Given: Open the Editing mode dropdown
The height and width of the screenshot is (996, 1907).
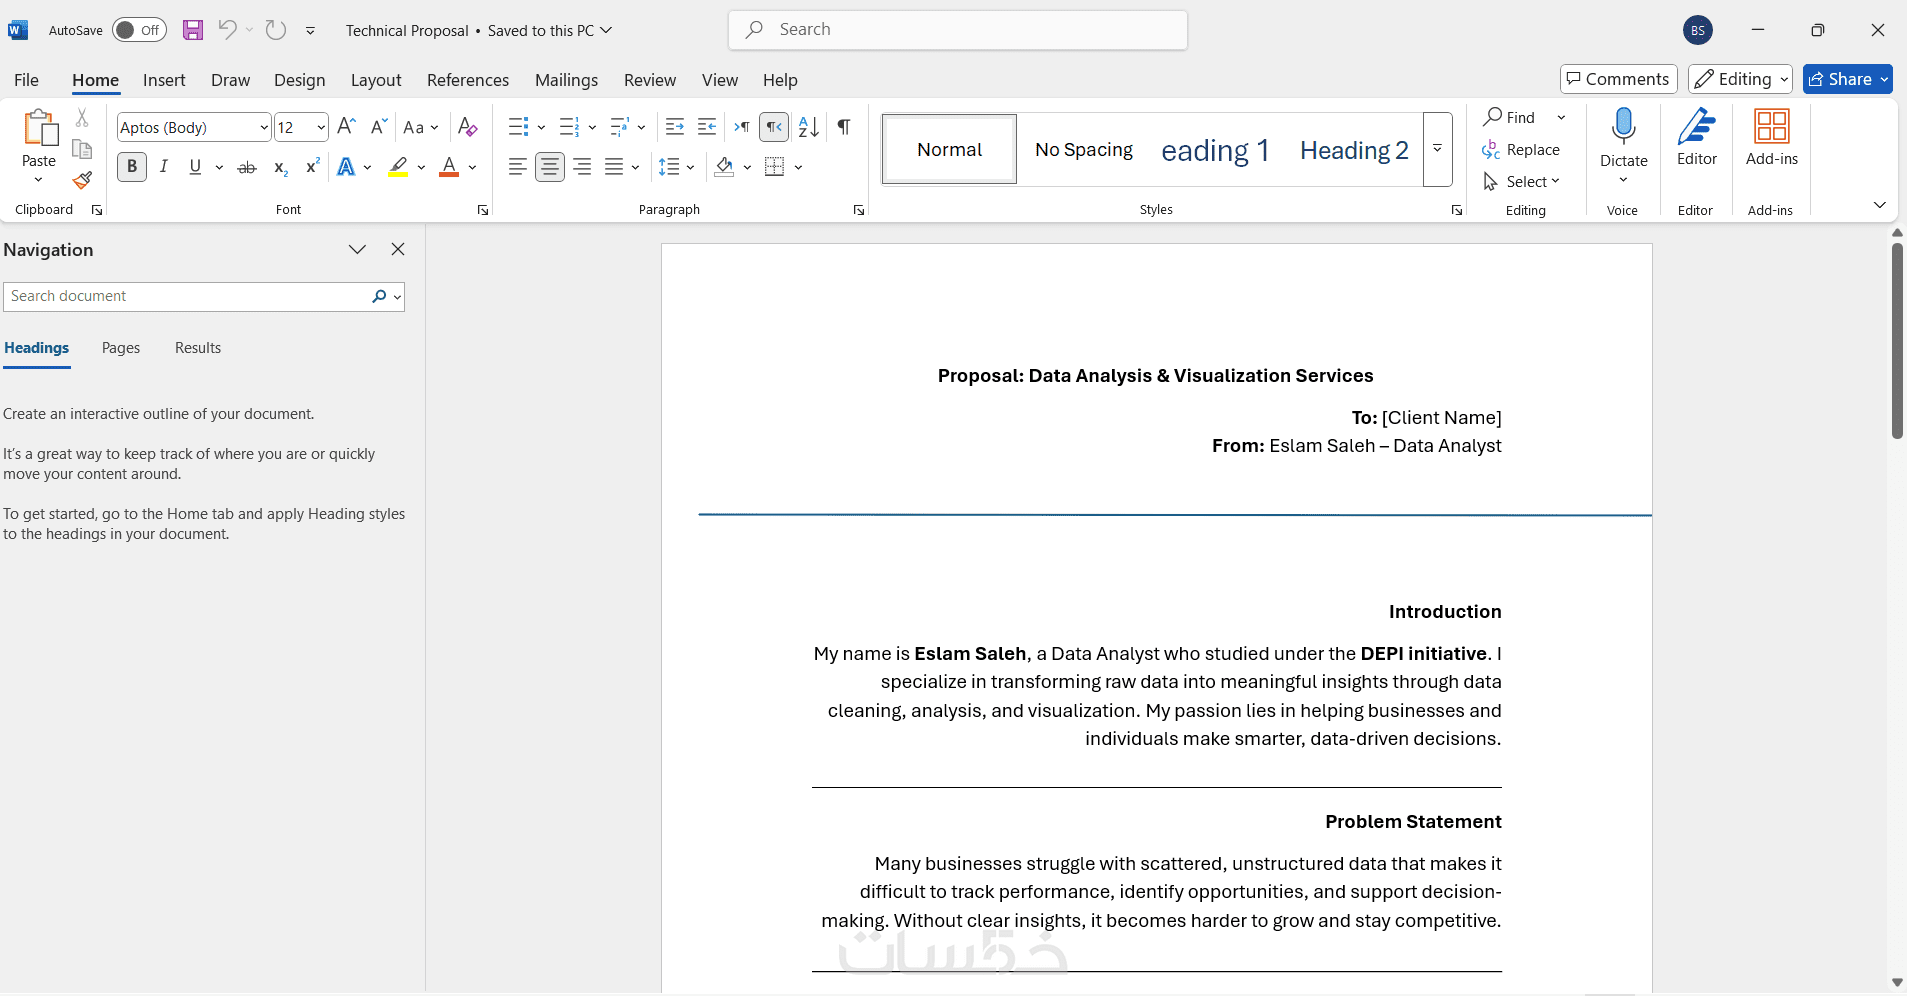Looking at the screenshot, I should [x=1740, y=79].
